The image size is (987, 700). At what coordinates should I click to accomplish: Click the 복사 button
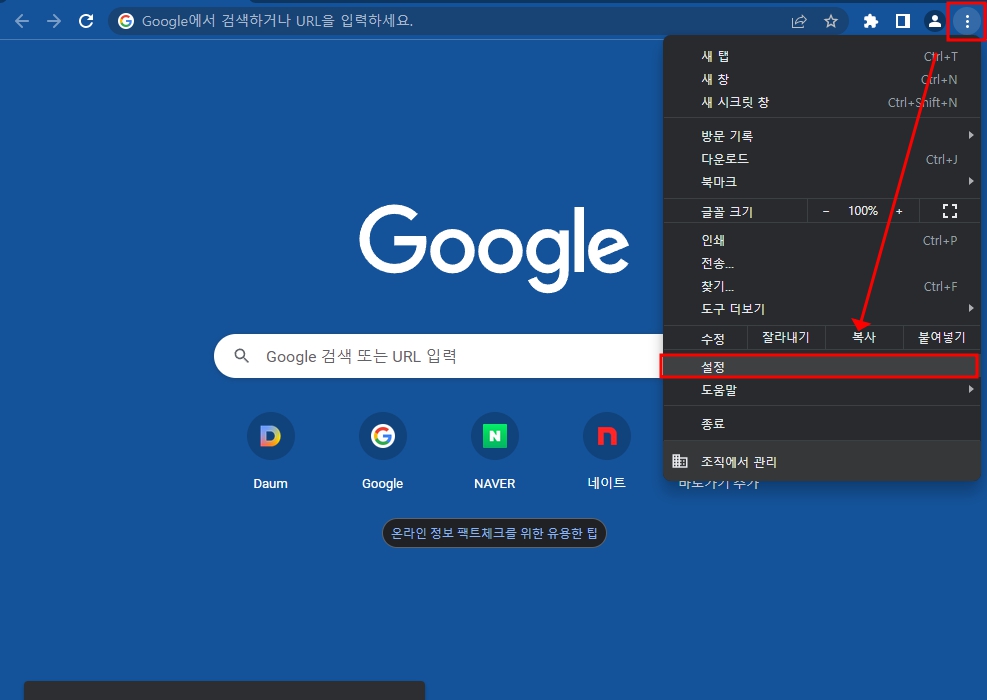pos(864,337)
